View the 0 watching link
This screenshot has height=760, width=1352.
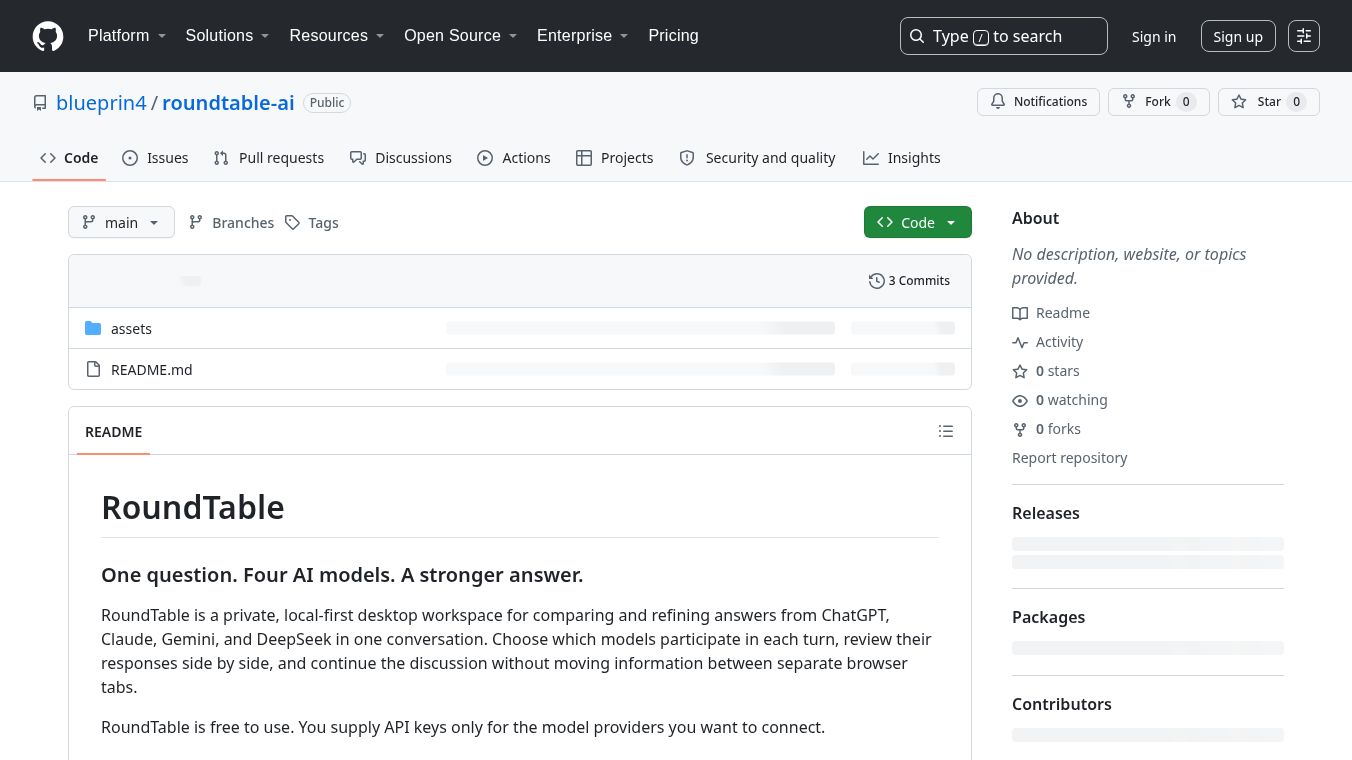tap(1060, 400)
